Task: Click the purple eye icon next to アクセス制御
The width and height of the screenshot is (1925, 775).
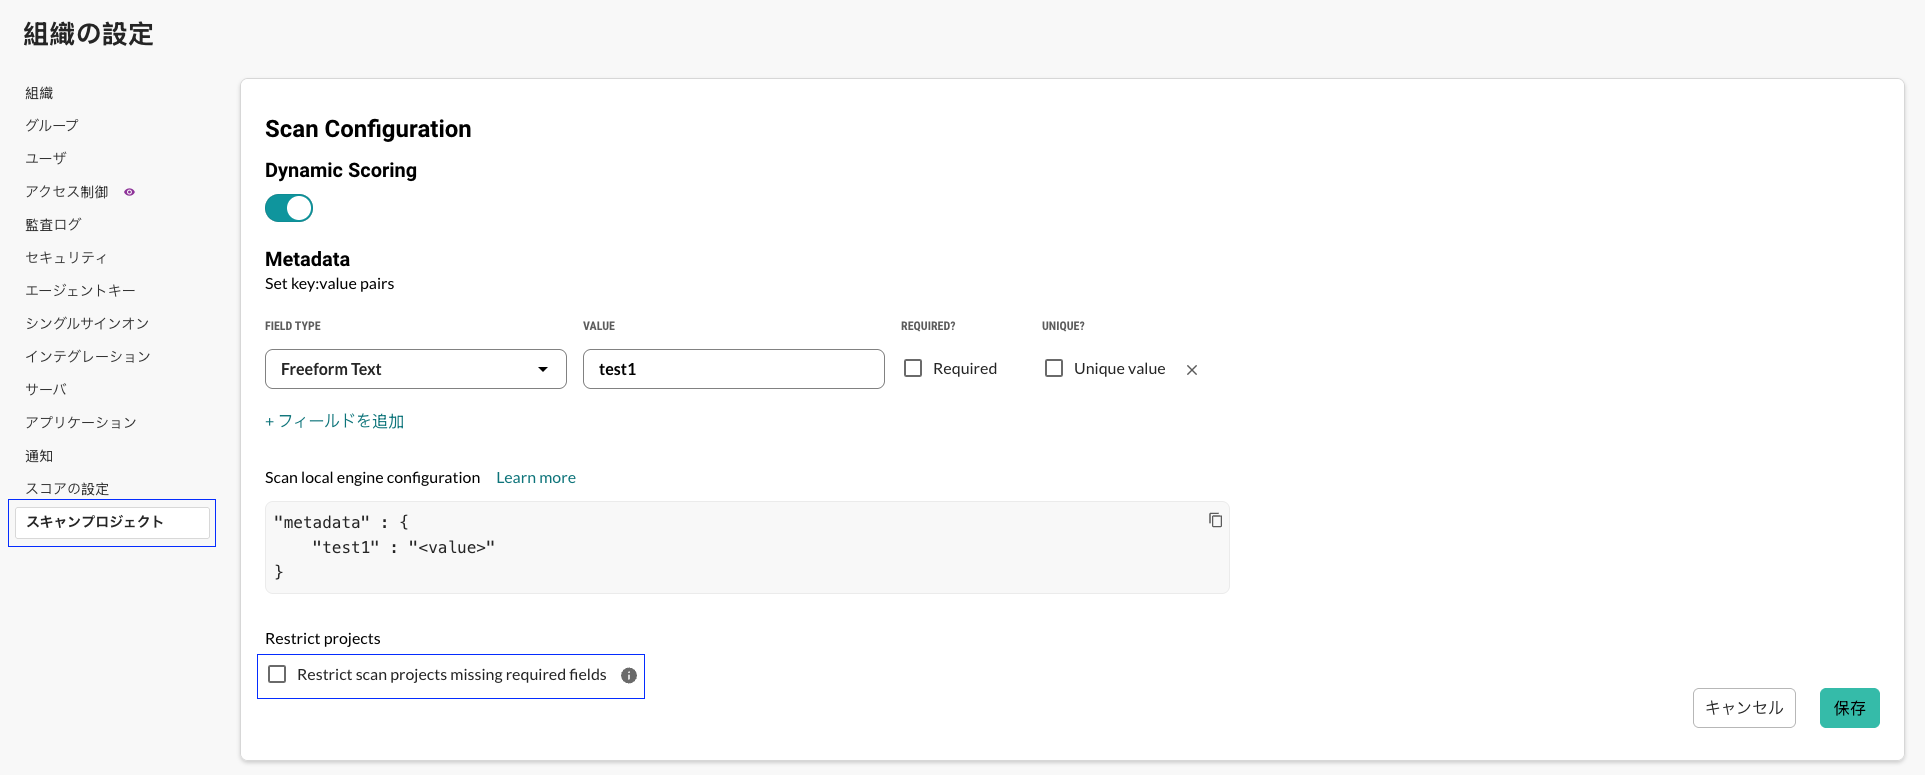Action: (x=129, y=192)
